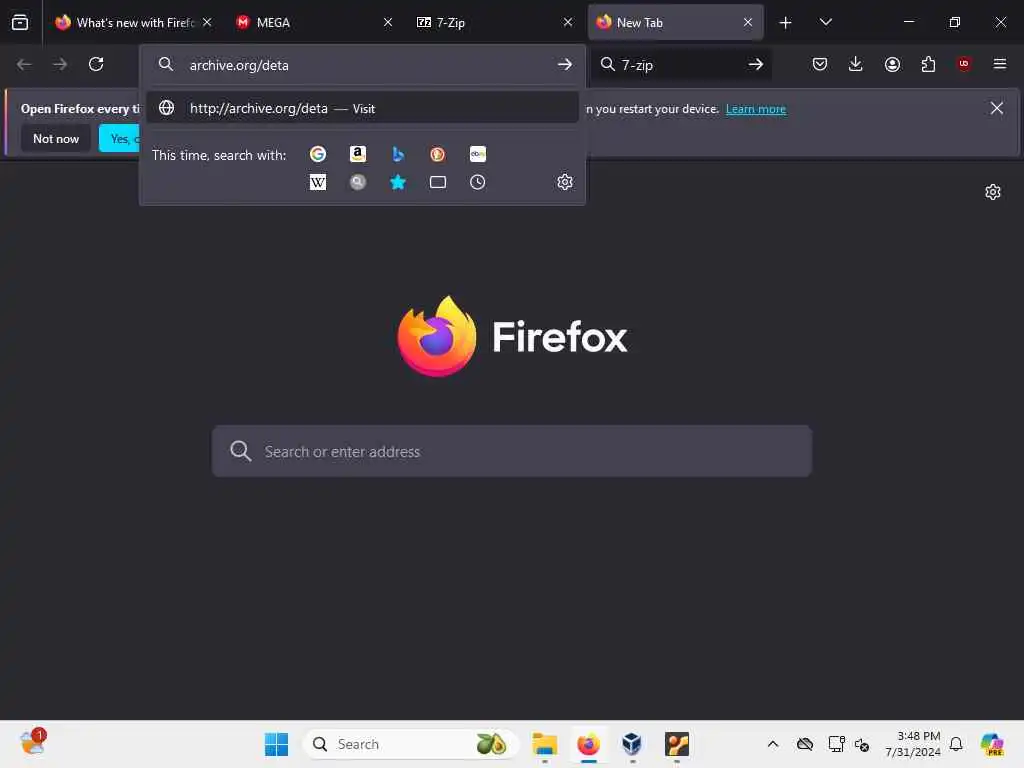Search in Bookmarks via star icon
This screenshot has width=1024, height=768.
[398, 182]
